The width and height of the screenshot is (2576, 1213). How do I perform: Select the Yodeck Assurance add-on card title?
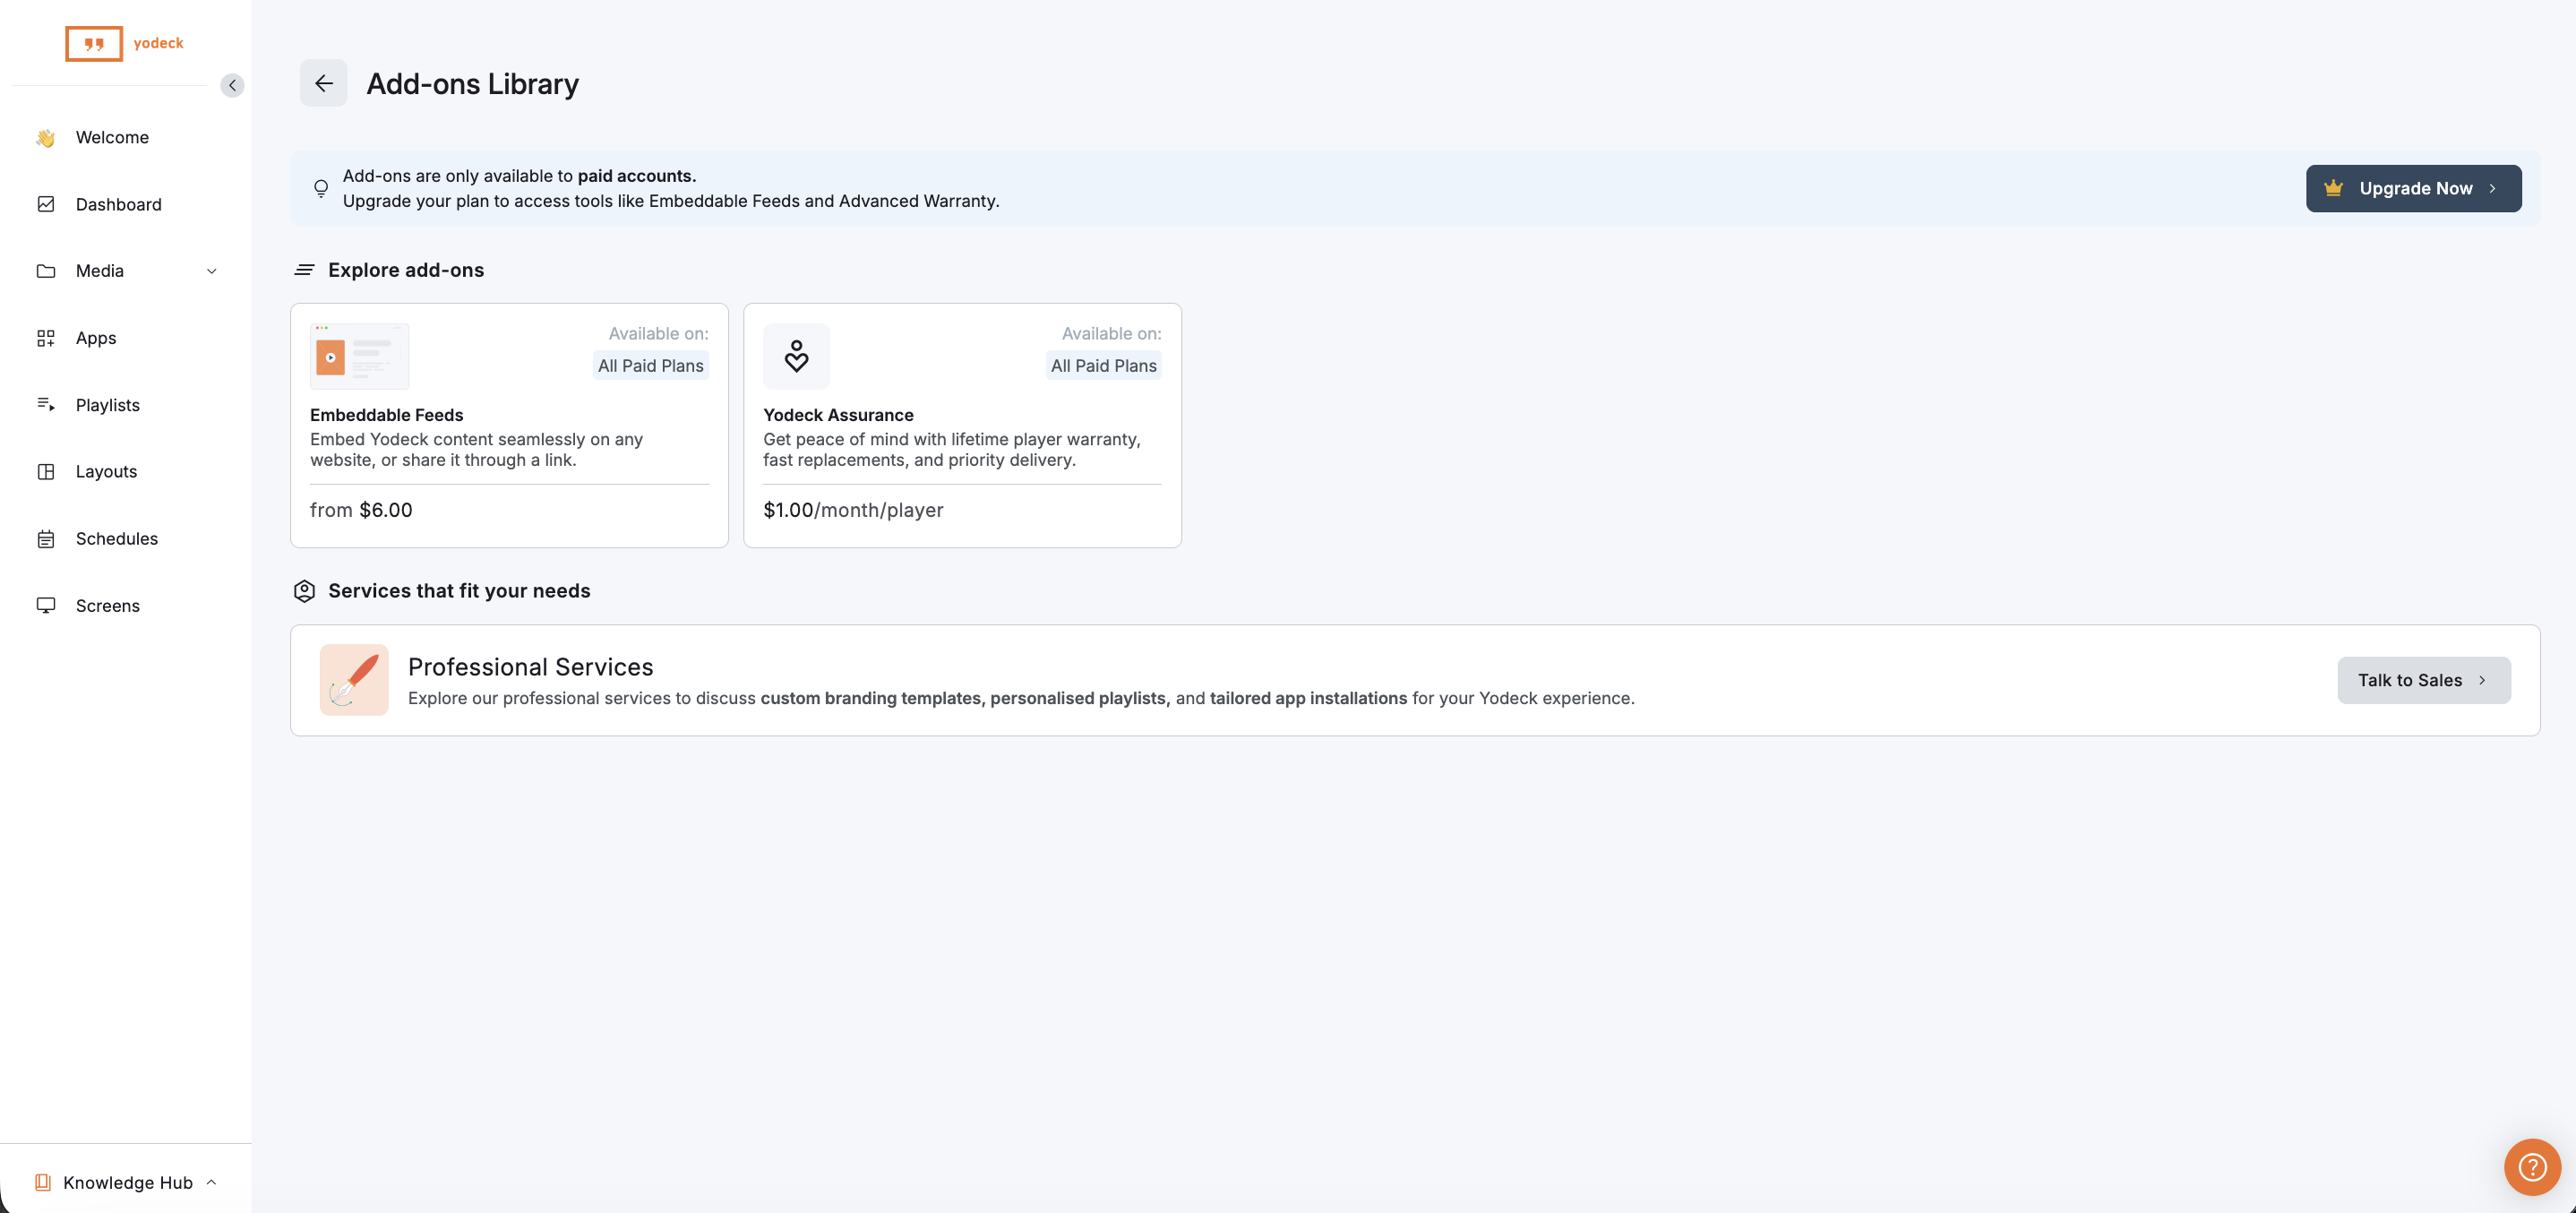tap(838, 415)
